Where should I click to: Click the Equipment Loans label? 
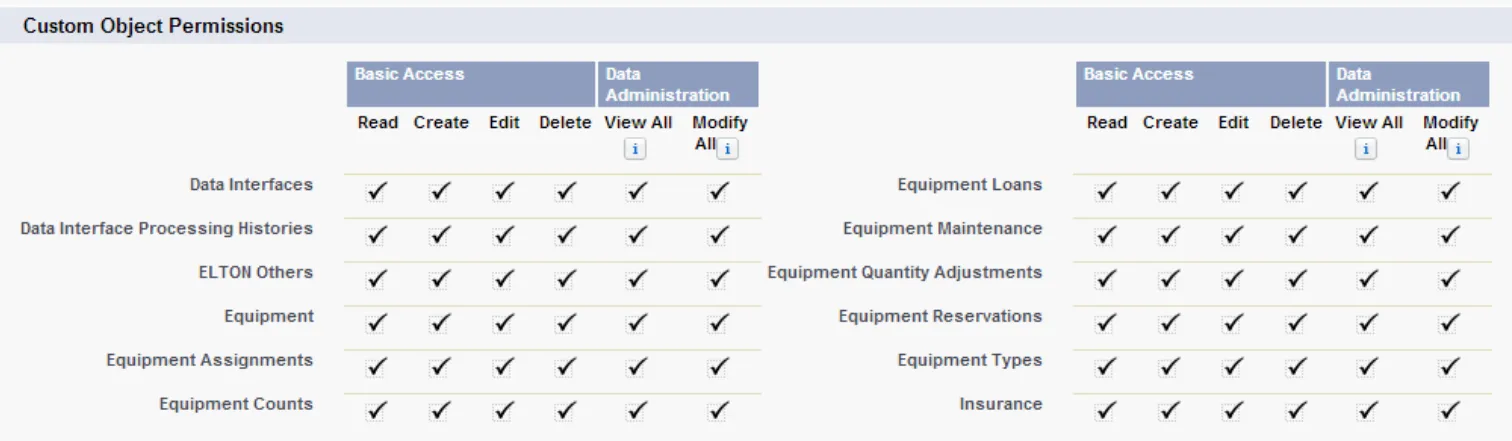coord(970,185)
